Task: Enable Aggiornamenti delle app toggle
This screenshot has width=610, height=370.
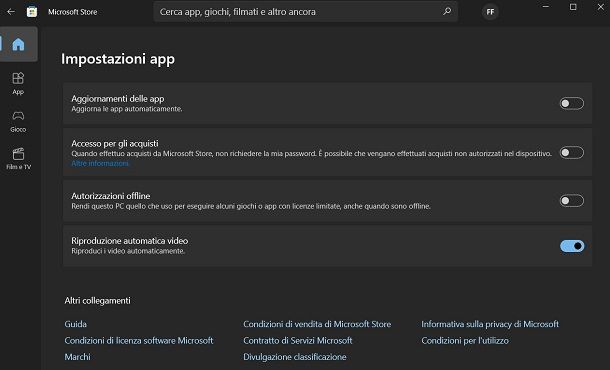Action: pyautogui.click(x=571, y=103)
